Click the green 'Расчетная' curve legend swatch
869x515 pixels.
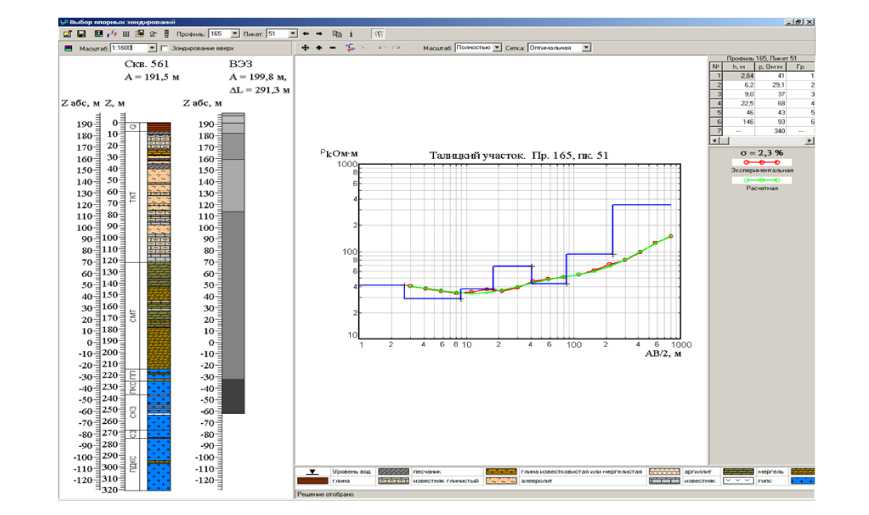(762, 180)
